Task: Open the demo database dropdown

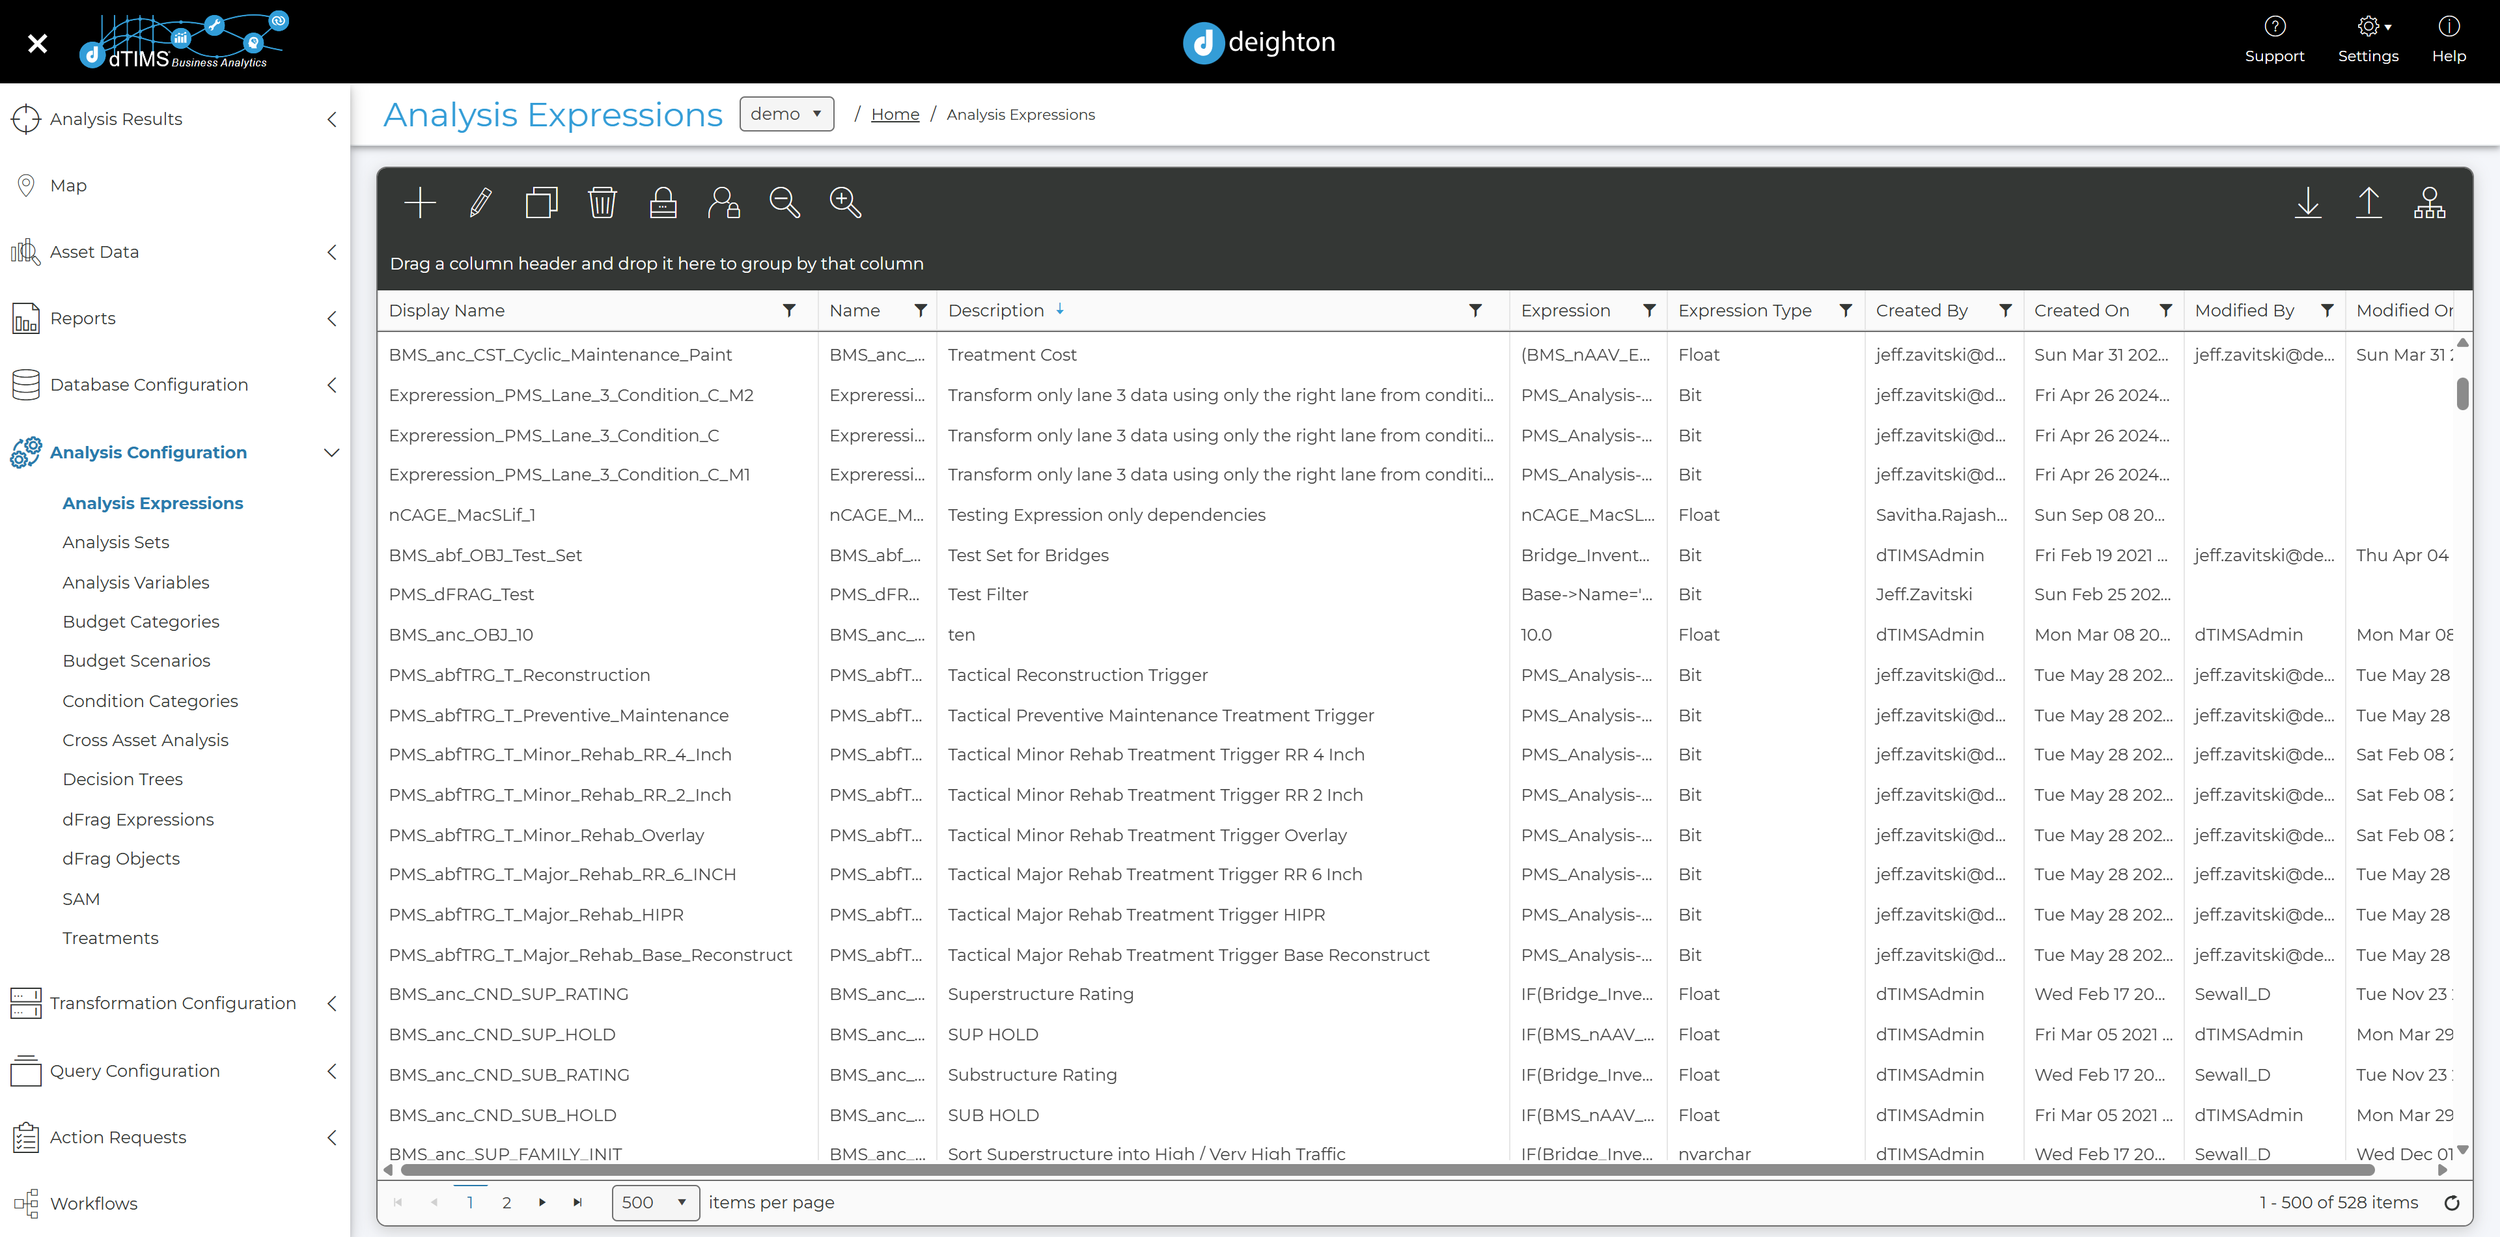Action: point(786,114)
